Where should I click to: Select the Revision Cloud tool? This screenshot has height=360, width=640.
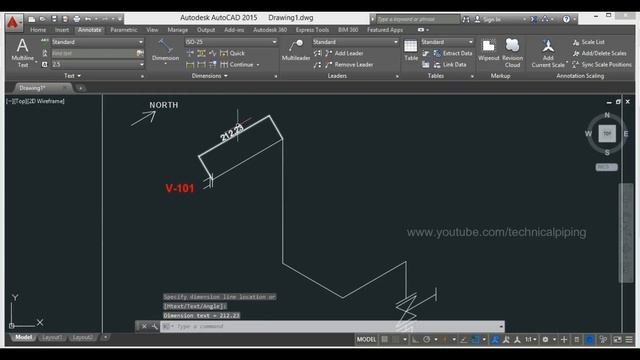click(x=512, y=53)
